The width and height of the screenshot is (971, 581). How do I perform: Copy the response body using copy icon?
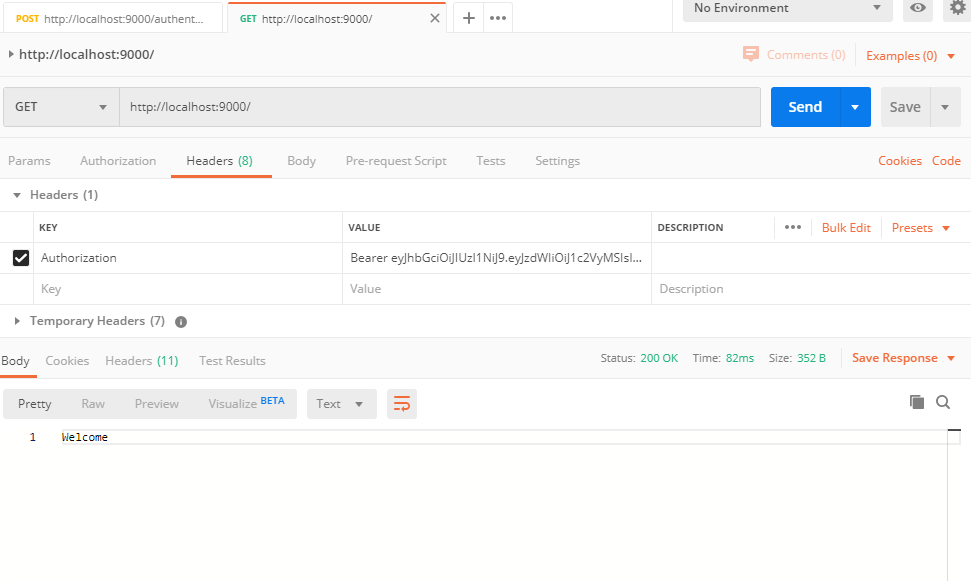(917, 401)
